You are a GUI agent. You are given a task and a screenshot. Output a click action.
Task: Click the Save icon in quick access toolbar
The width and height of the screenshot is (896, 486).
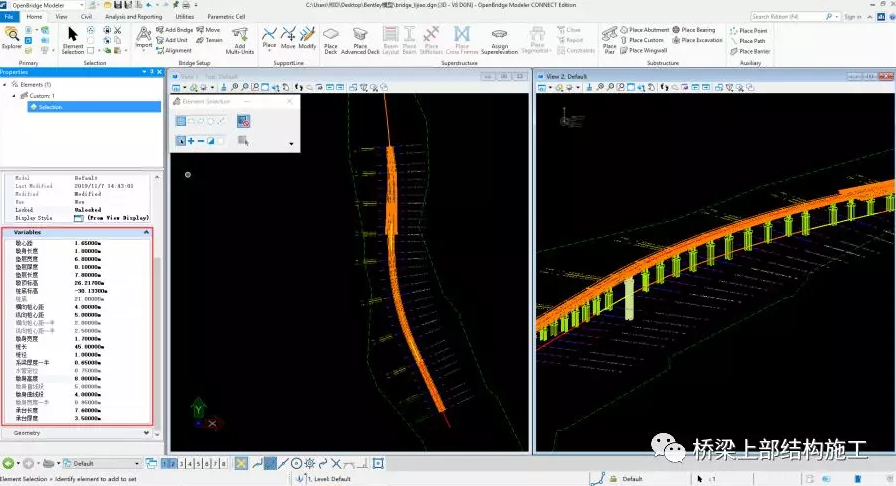(x=118, y=5)
